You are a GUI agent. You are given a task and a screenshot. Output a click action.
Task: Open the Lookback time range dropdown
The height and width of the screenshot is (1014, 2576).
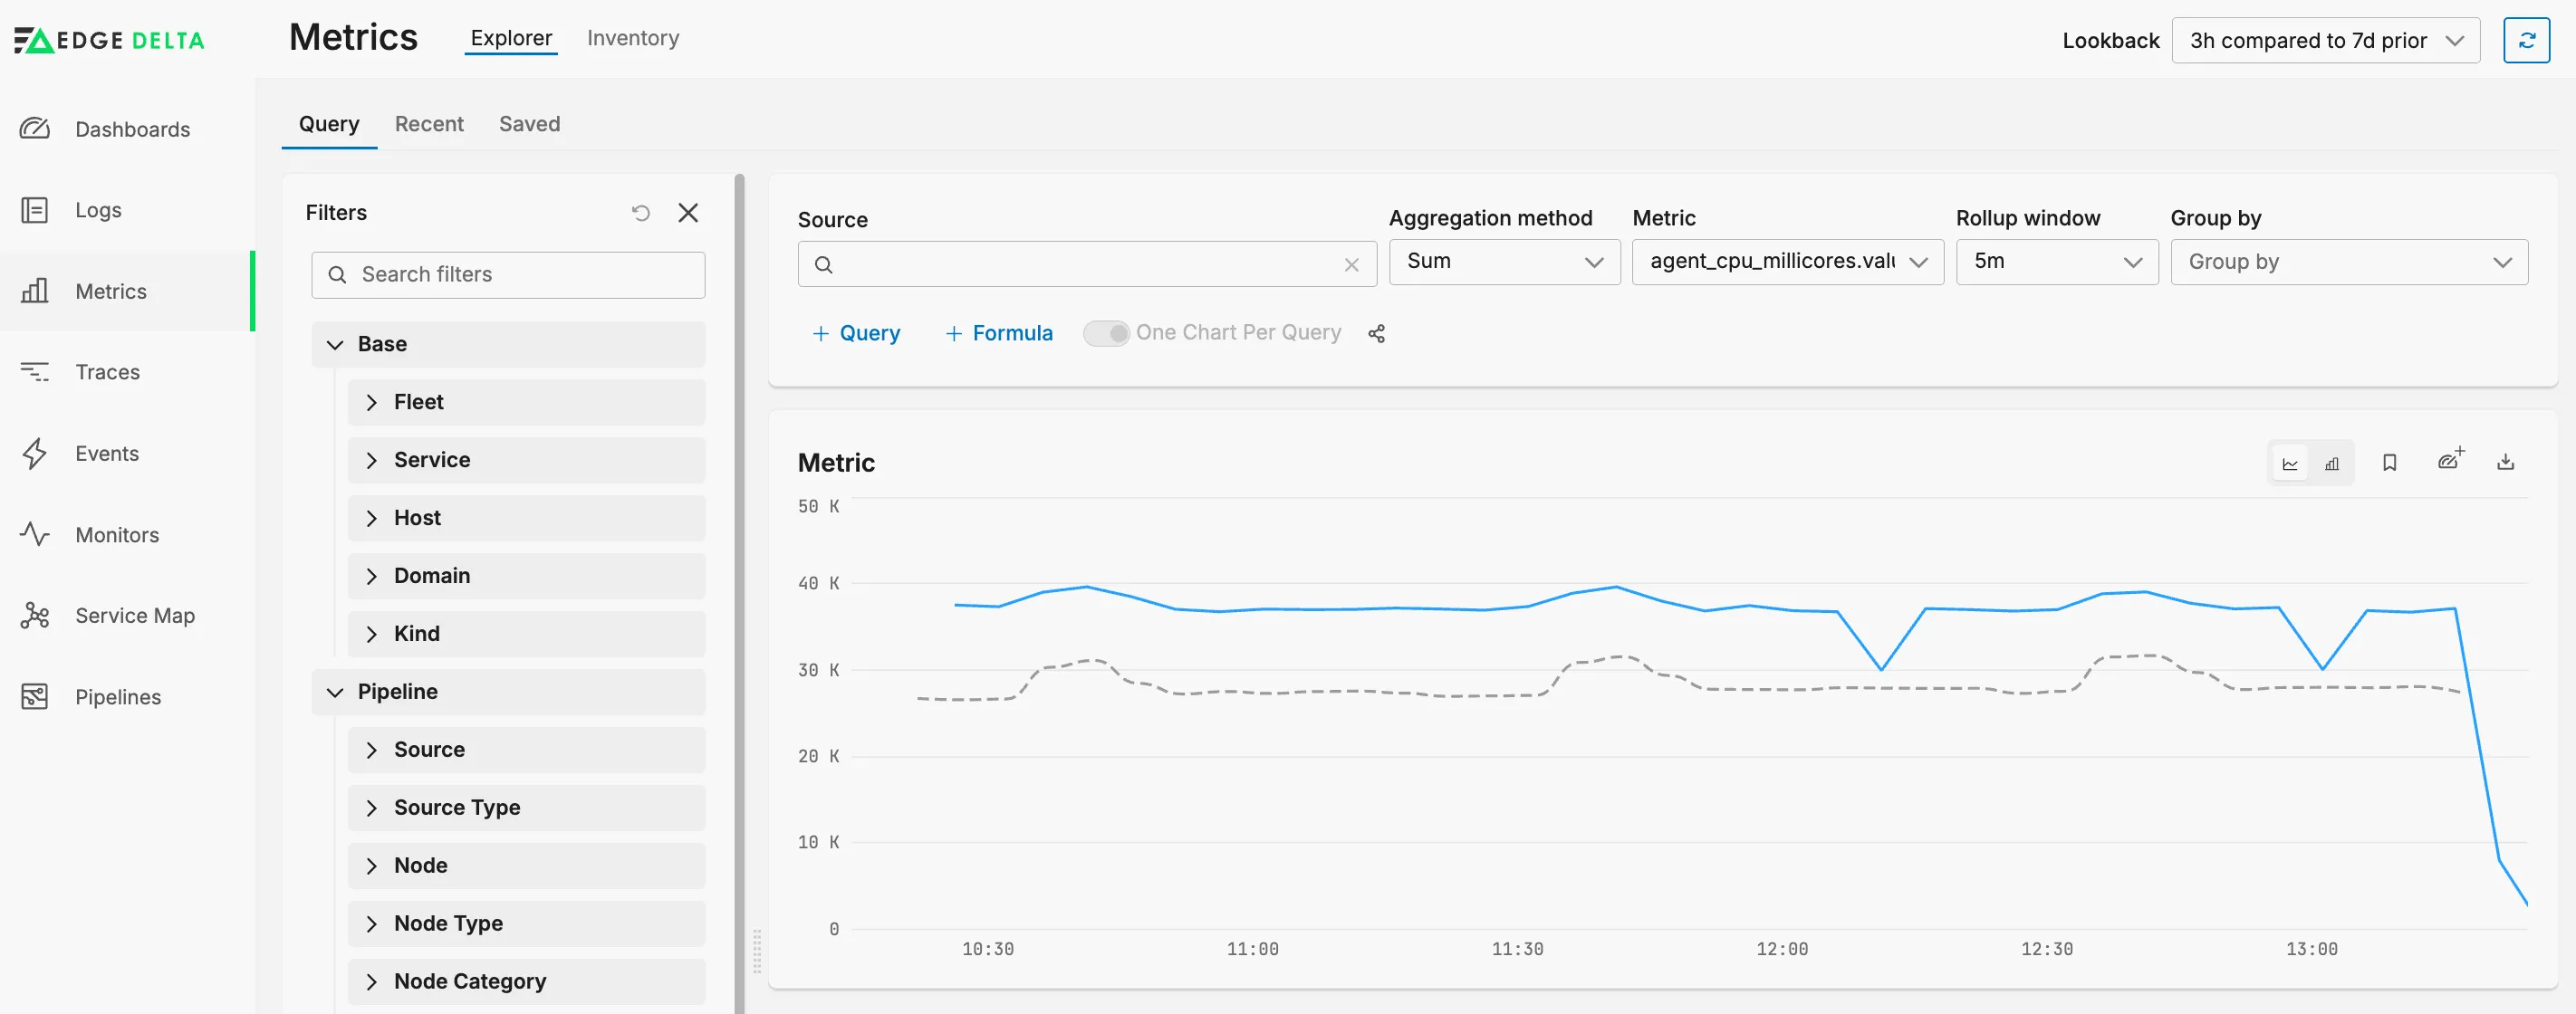pyautogui.click(x=2325, y=40)
